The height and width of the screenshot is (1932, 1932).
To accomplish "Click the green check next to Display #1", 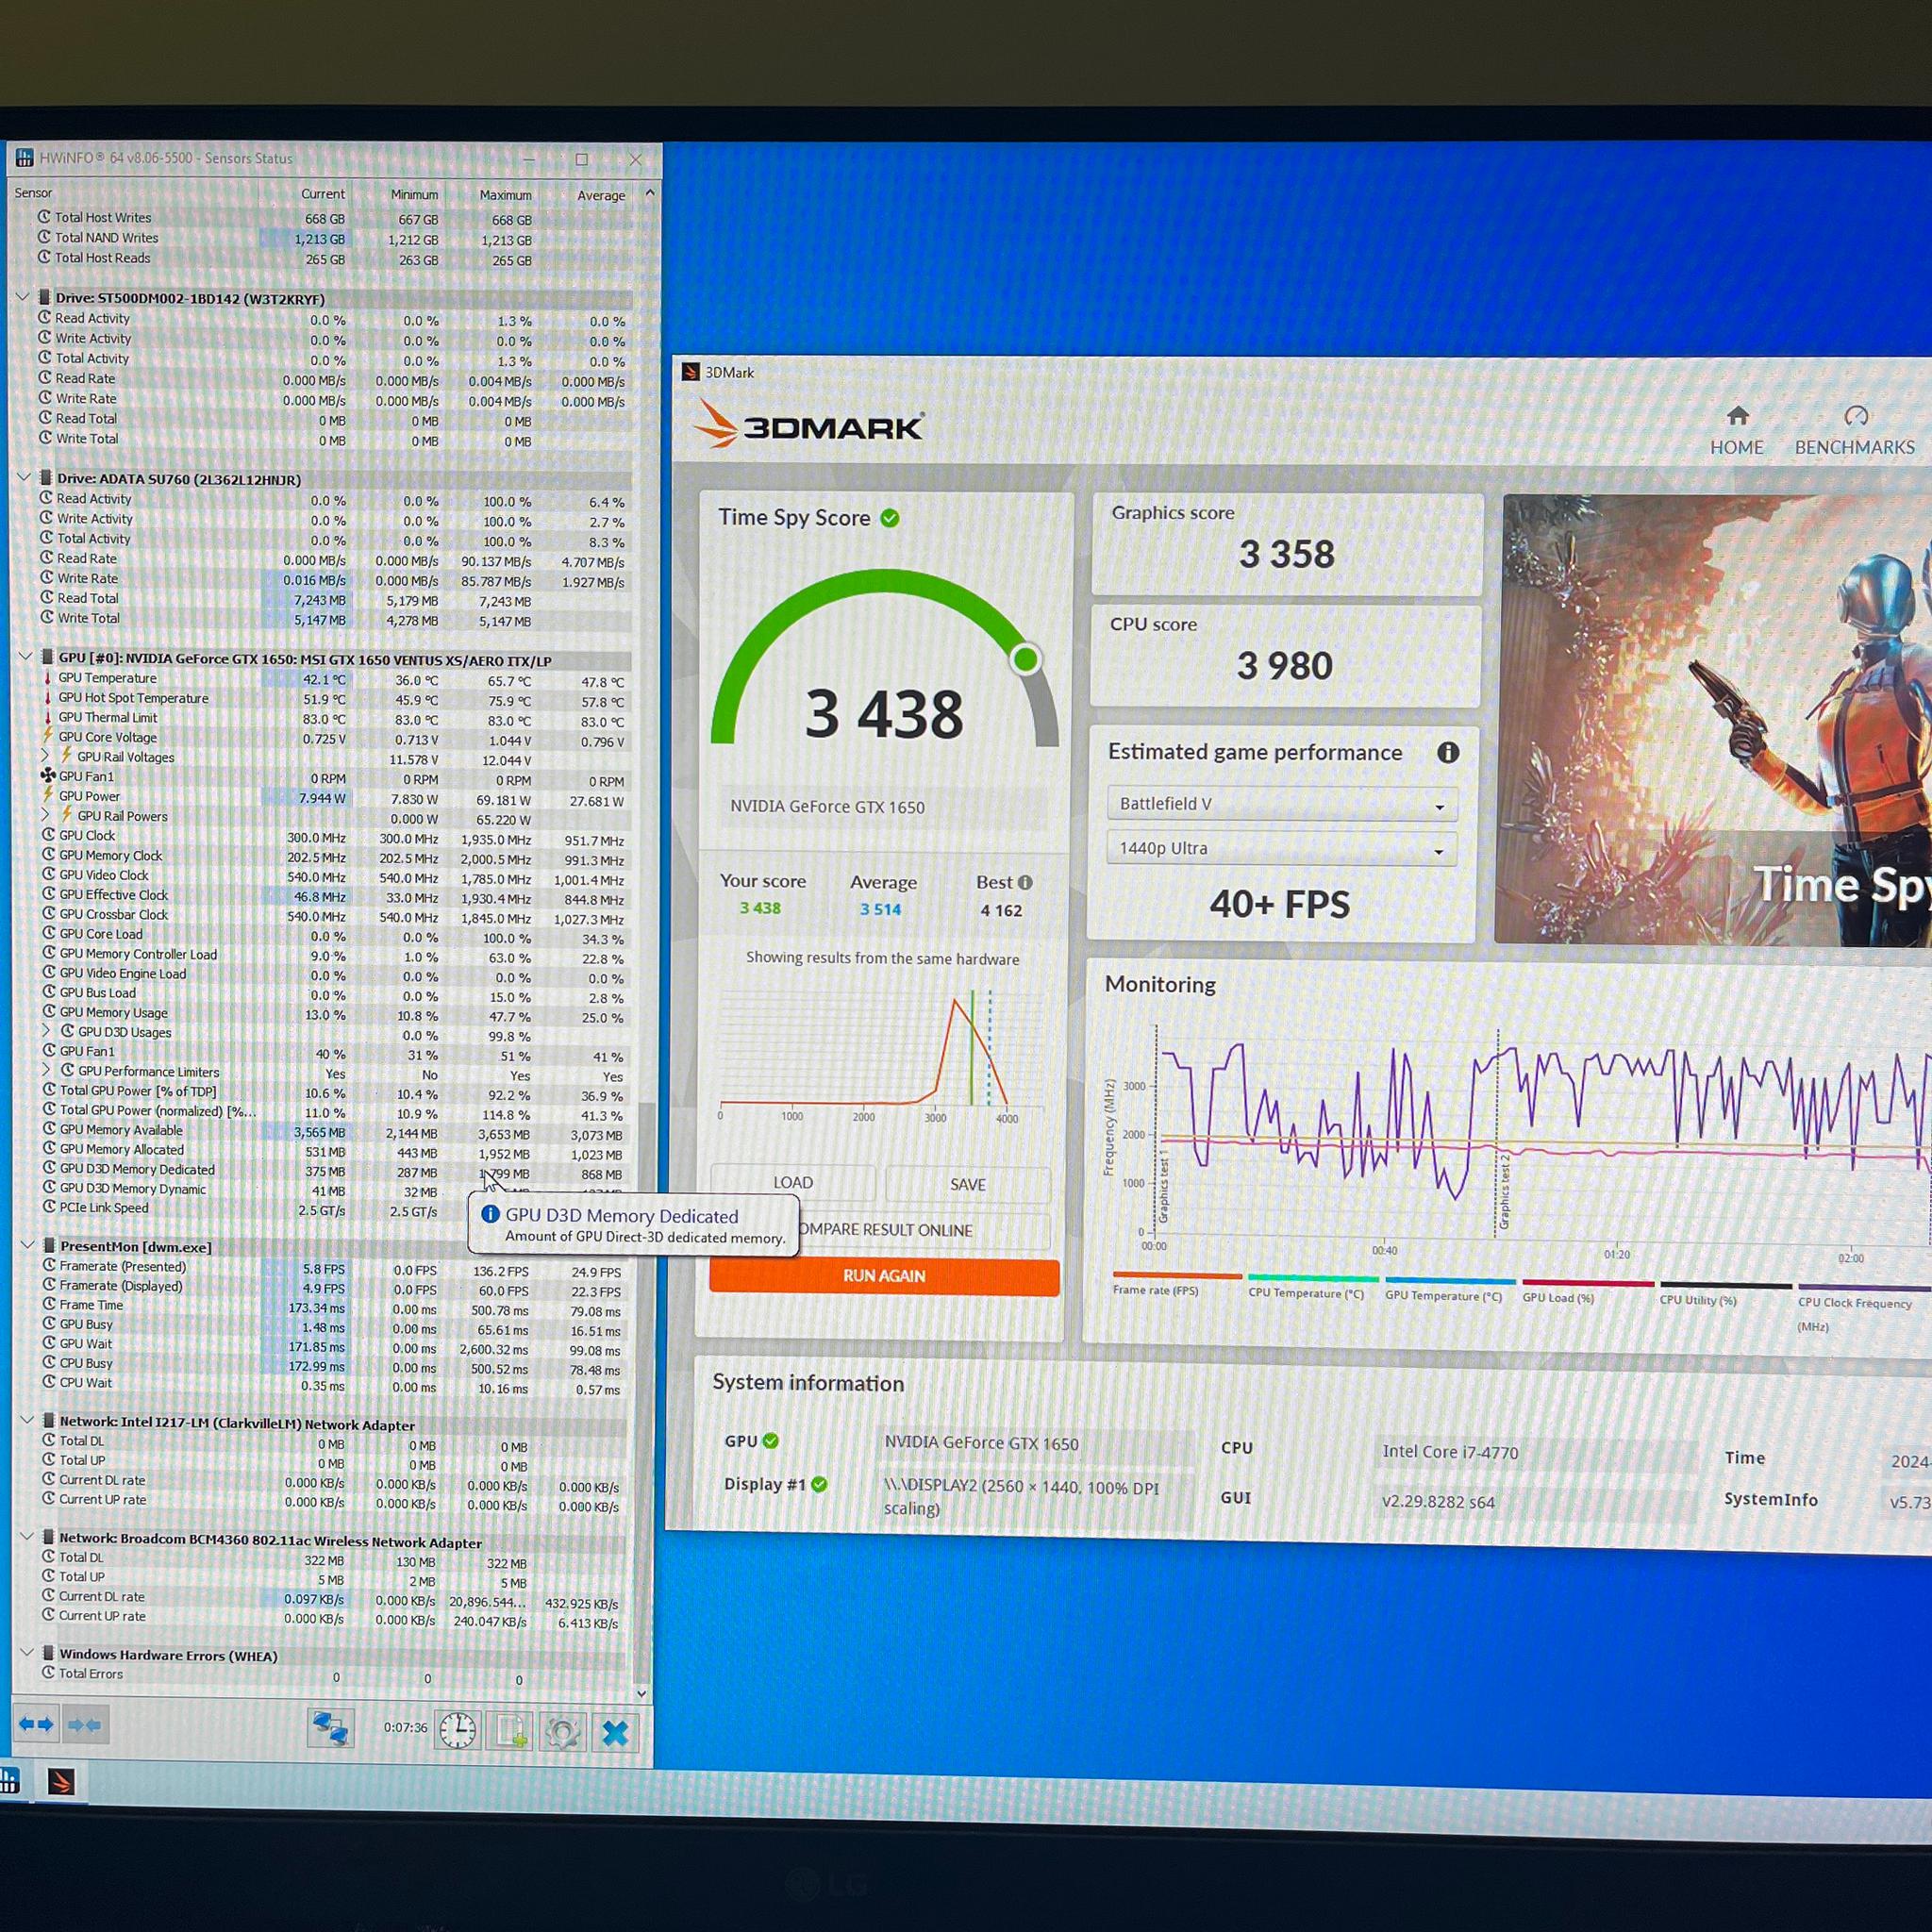I will click(x=819, y=1484).
